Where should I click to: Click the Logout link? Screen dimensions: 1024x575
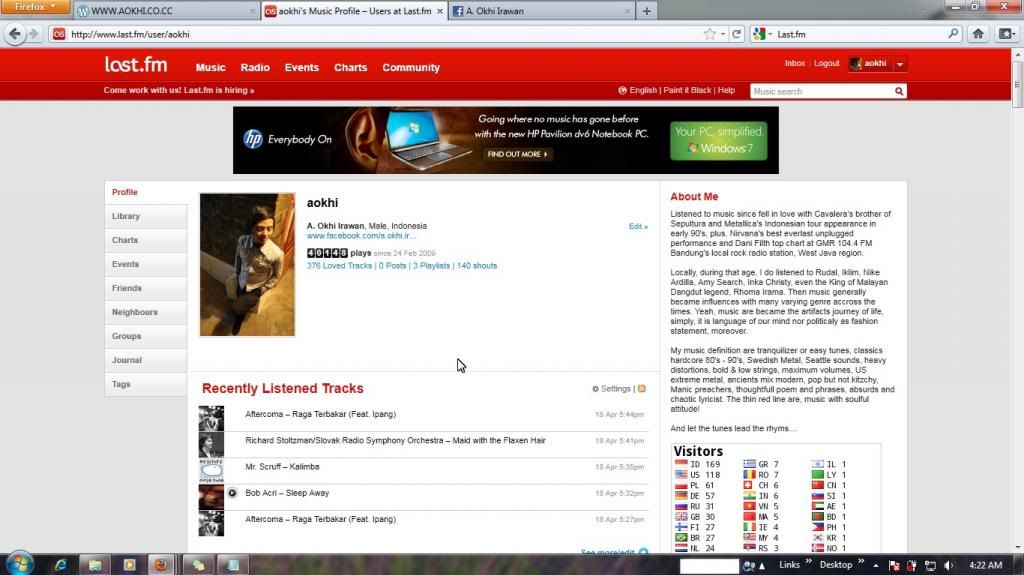coord(826,63)
